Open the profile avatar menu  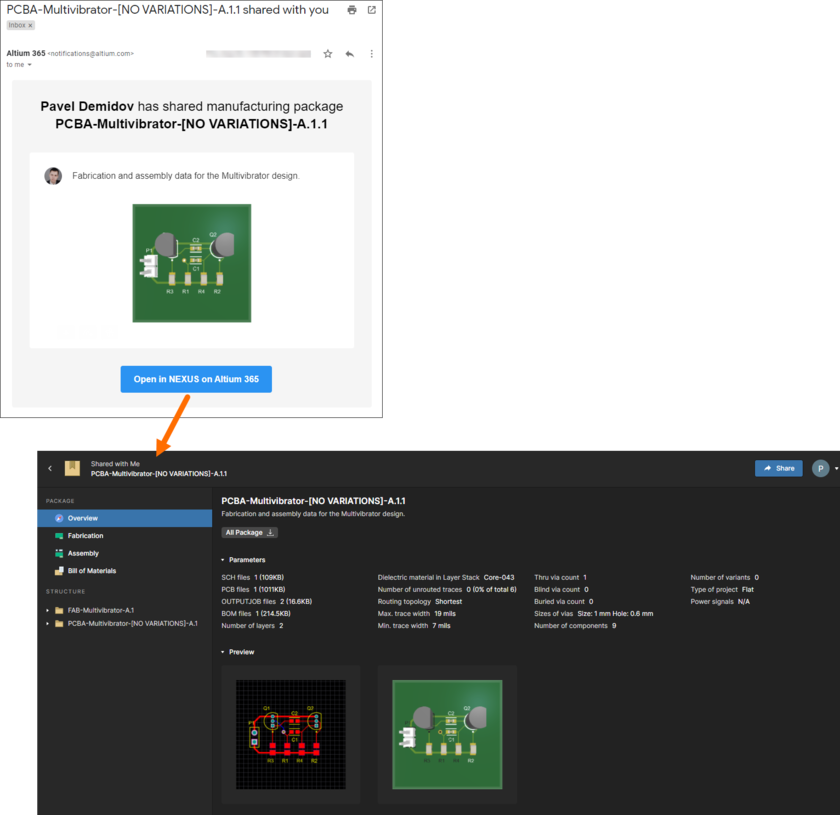819,467
